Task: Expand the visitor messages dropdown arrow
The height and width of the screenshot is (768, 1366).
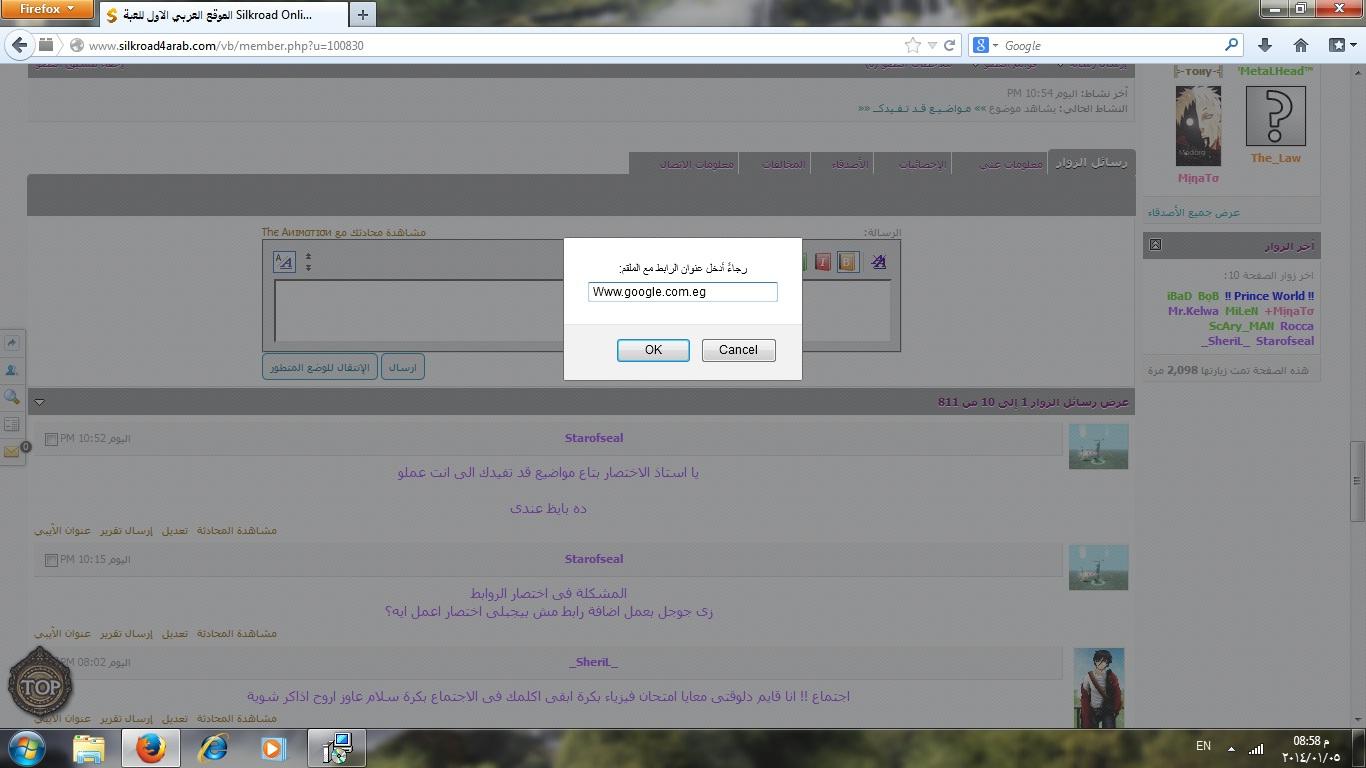Action: coord(39,402)
